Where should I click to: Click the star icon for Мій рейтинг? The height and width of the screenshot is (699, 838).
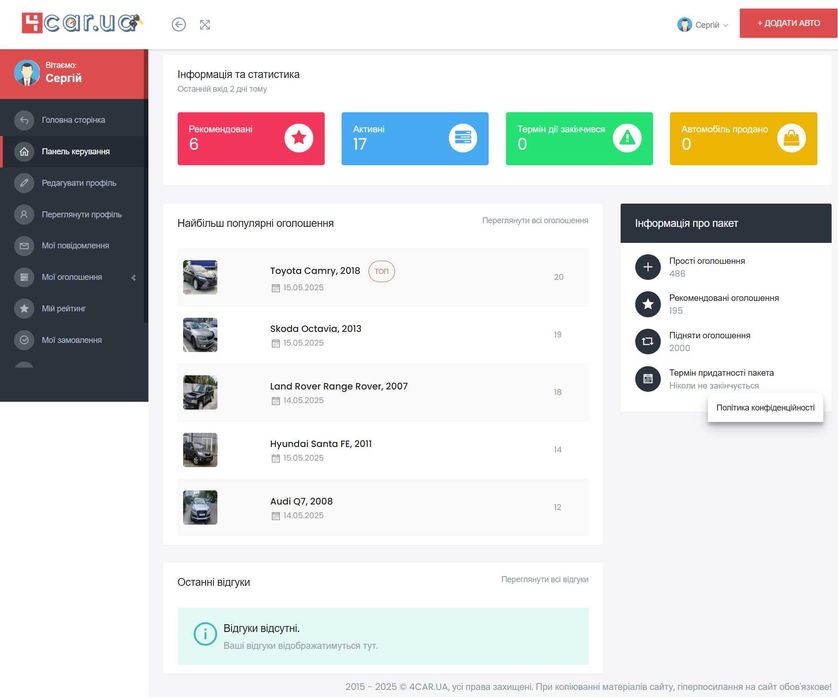(24, 309)
